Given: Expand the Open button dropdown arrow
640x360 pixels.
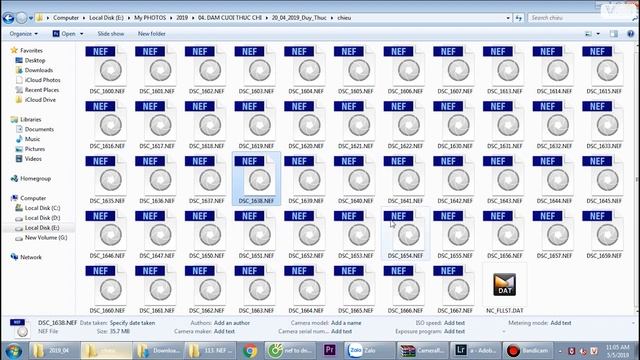Looking at the screenshot, I should (x=82, y=34).
